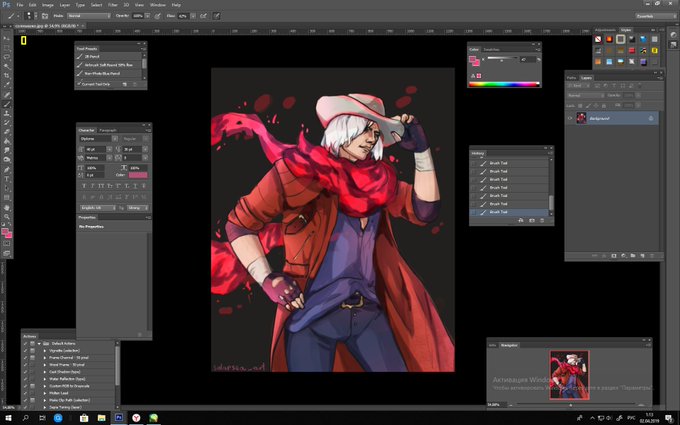Select the Airbrush Soft Round 50% flow preset
The image size is (680, 425).
coord(109,65)
